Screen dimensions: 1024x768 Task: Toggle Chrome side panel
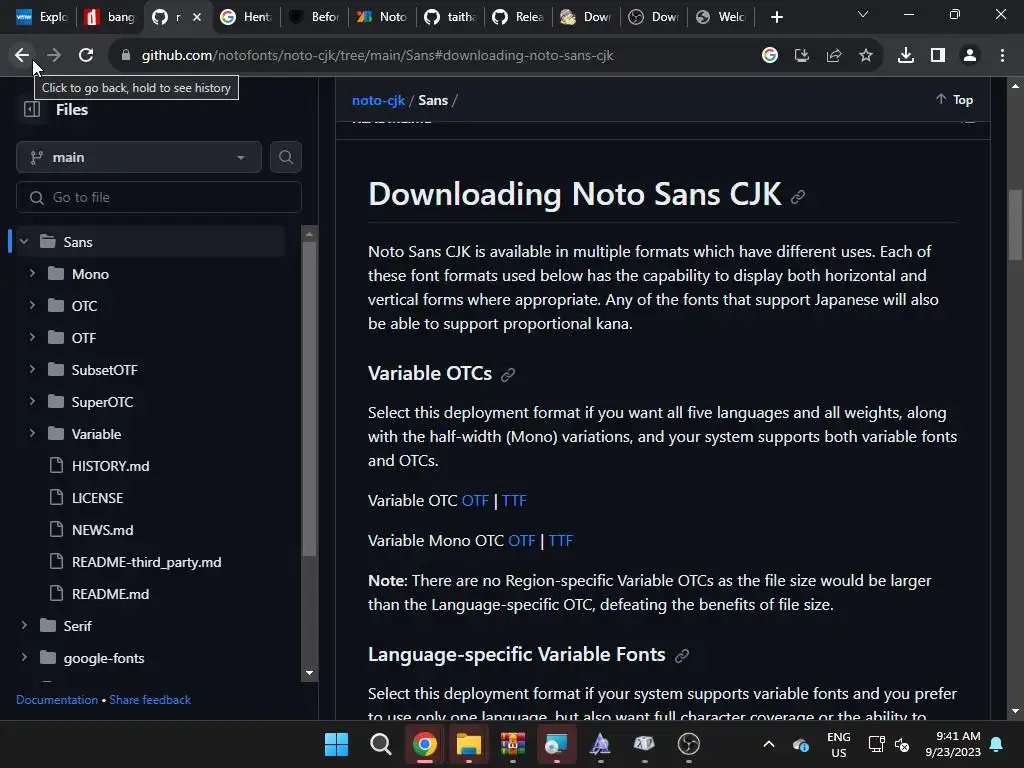click(x=938, y=56)
